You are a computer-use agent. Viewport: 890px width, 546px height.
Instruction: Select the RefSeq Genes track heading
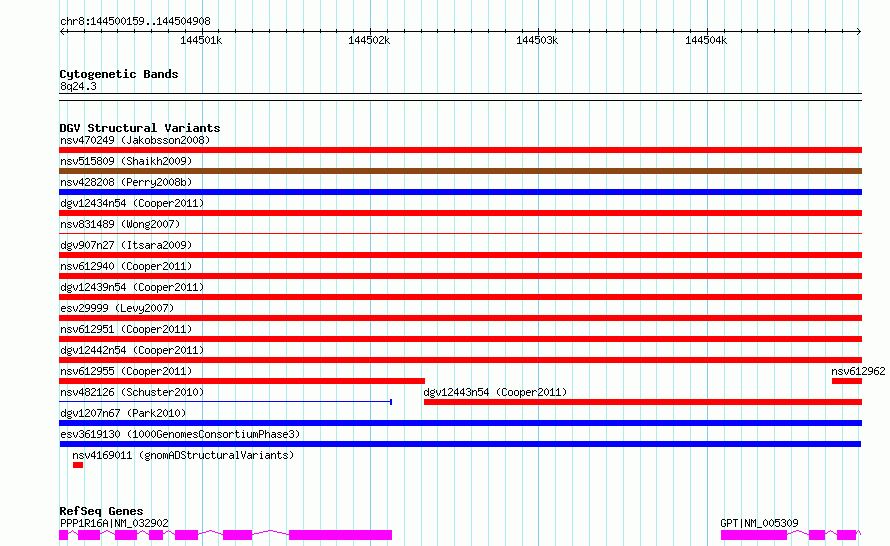coord(101,511)
